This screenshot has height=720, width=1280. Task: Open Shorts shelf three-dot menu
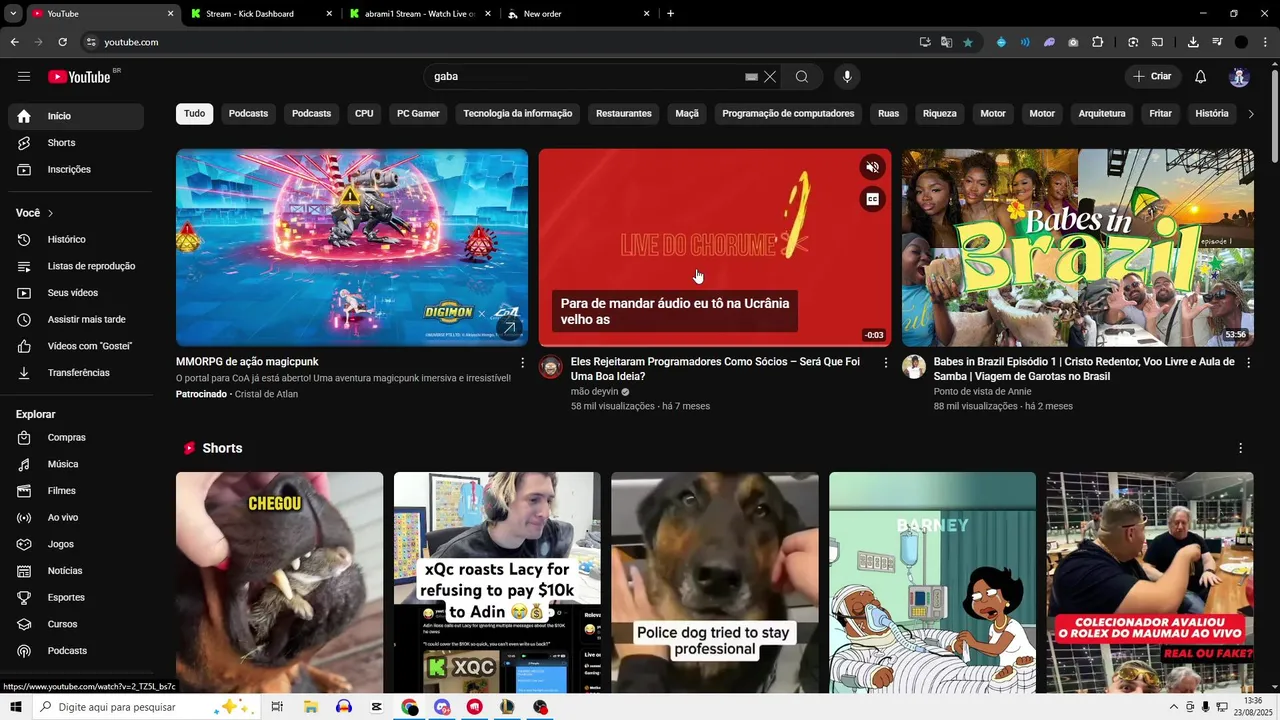(x=1240, y=448)
